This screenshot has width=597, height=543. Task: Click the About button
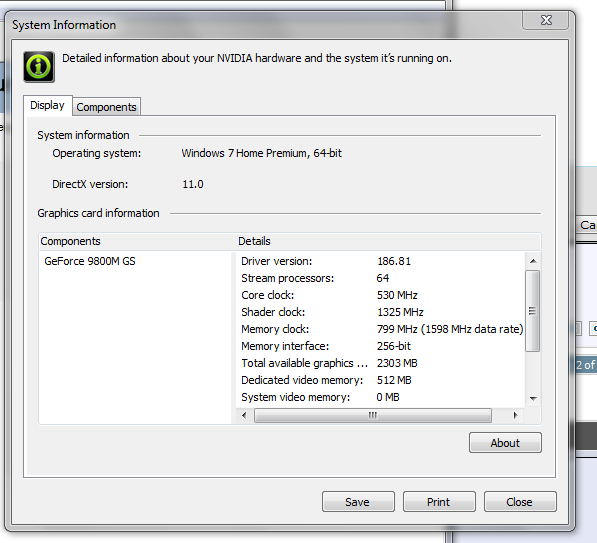(505, 443)
